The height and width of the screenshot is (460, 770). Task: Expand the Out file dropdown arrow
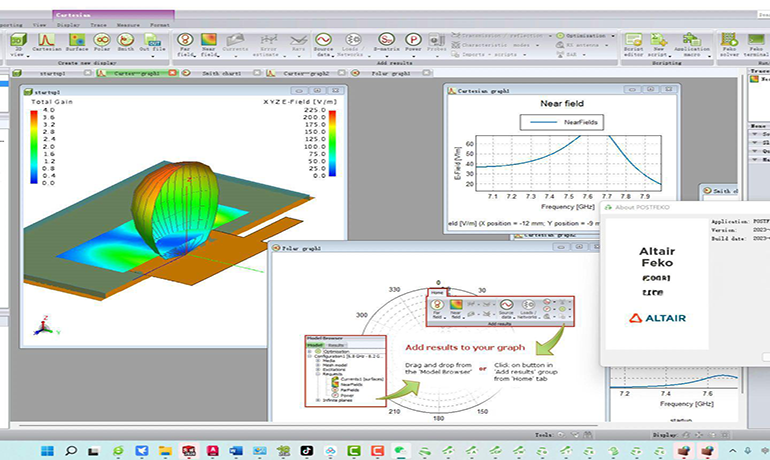point(153,55)
